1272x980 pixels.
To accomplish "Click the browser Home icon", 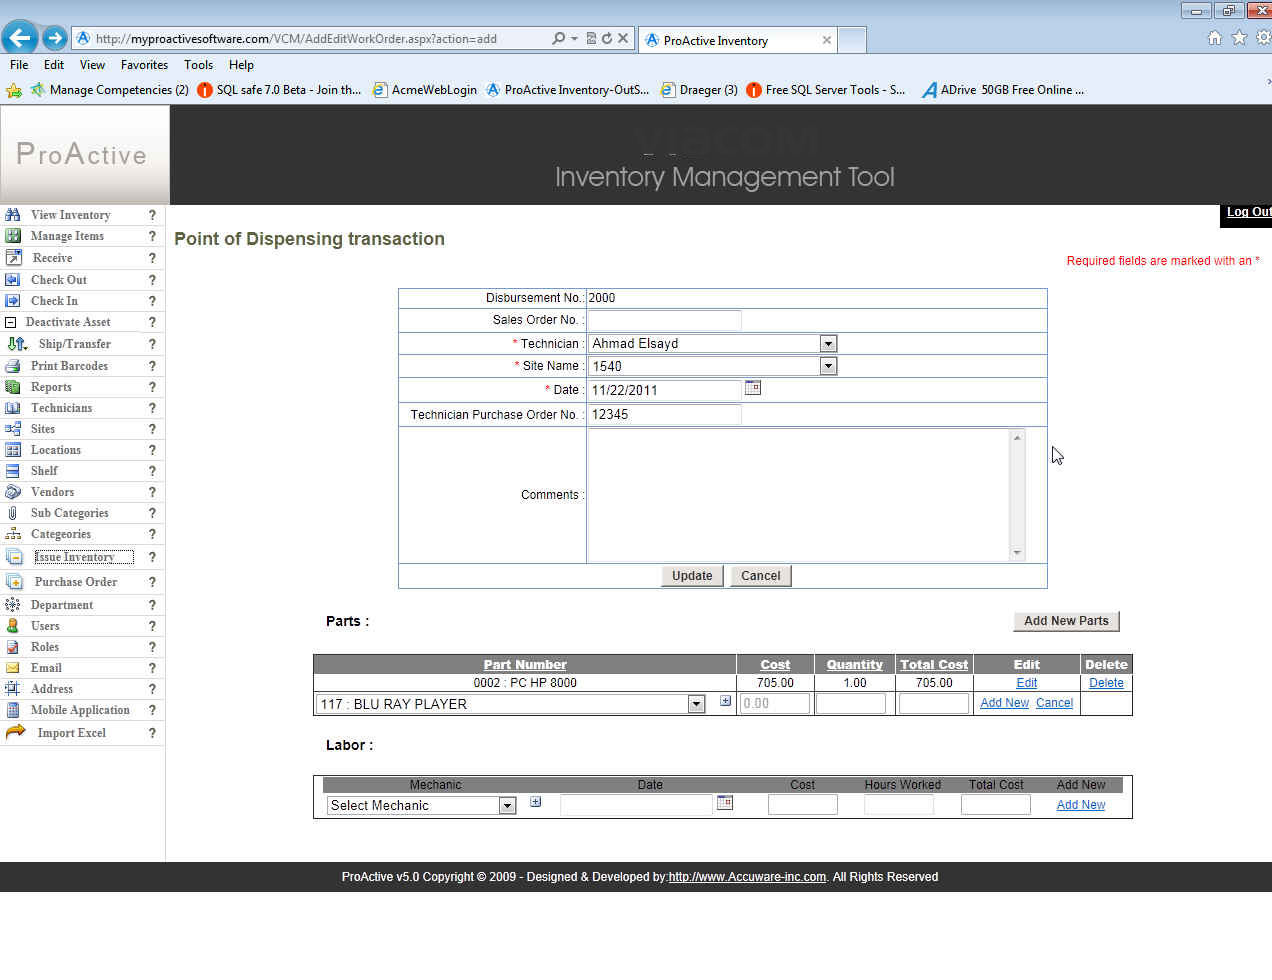I will coord(1214,38).
